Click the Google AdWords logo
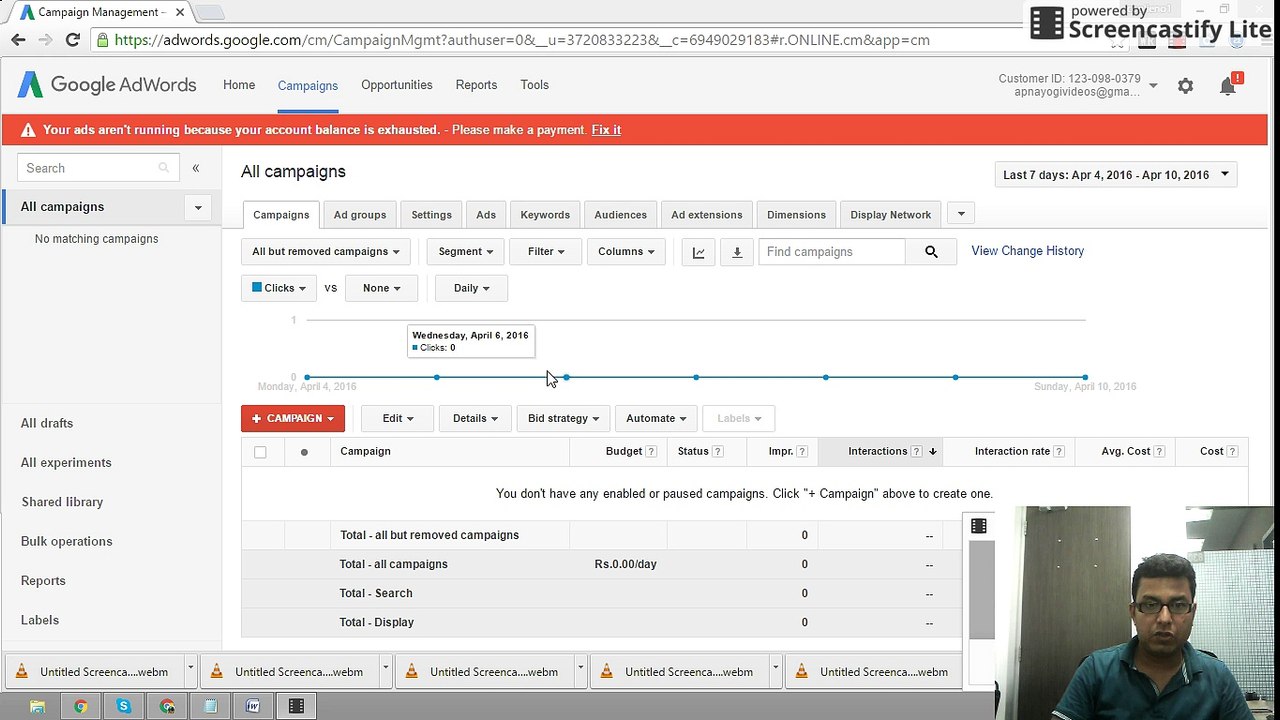The image size is (1280, 720). (x=107, y=85)
